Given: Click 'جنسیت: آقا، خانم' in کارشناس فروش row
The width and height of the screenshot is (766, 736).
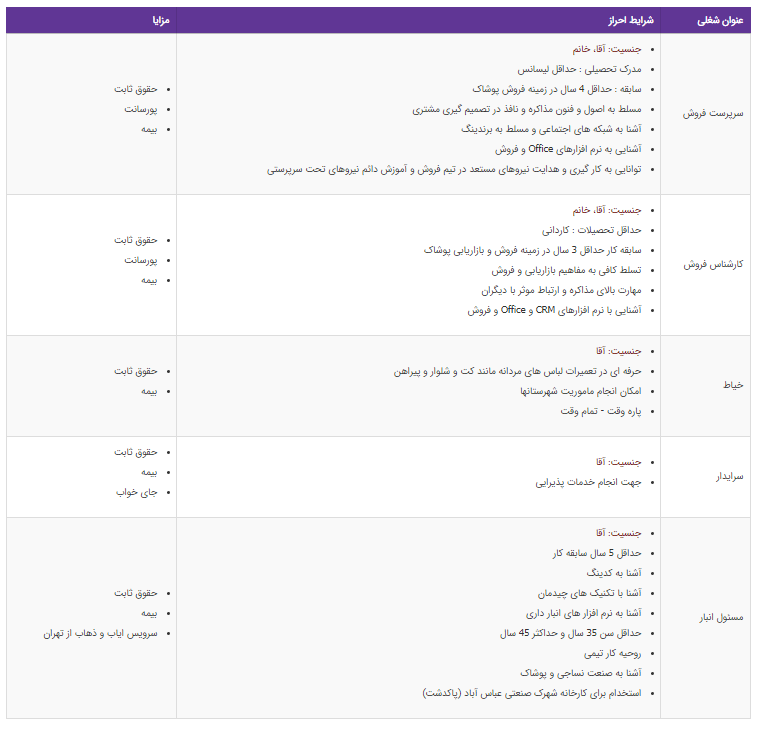Looking at the screenshot, I should [607, 210].
